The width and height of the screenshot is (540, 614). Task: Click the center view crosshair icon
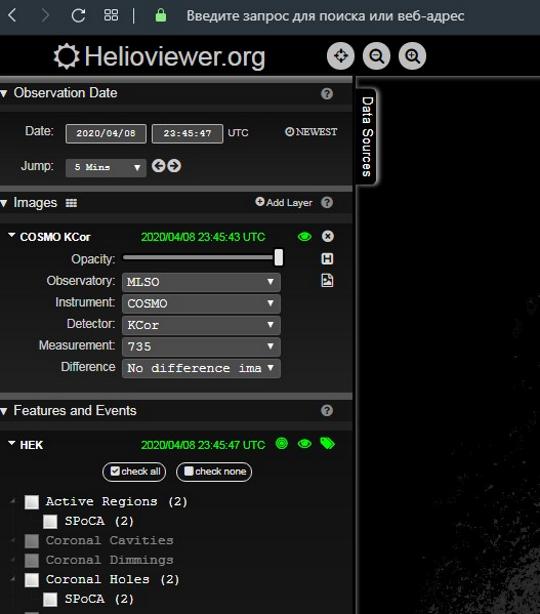point(341,56)
